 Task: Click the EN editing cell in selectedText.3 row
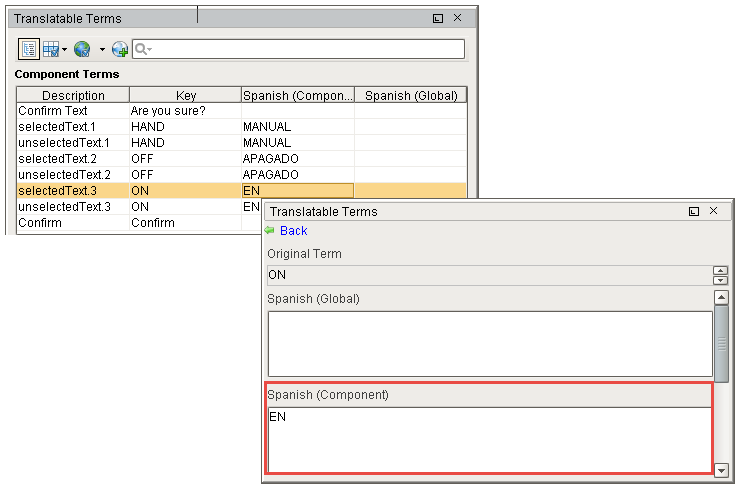[298, 191]
